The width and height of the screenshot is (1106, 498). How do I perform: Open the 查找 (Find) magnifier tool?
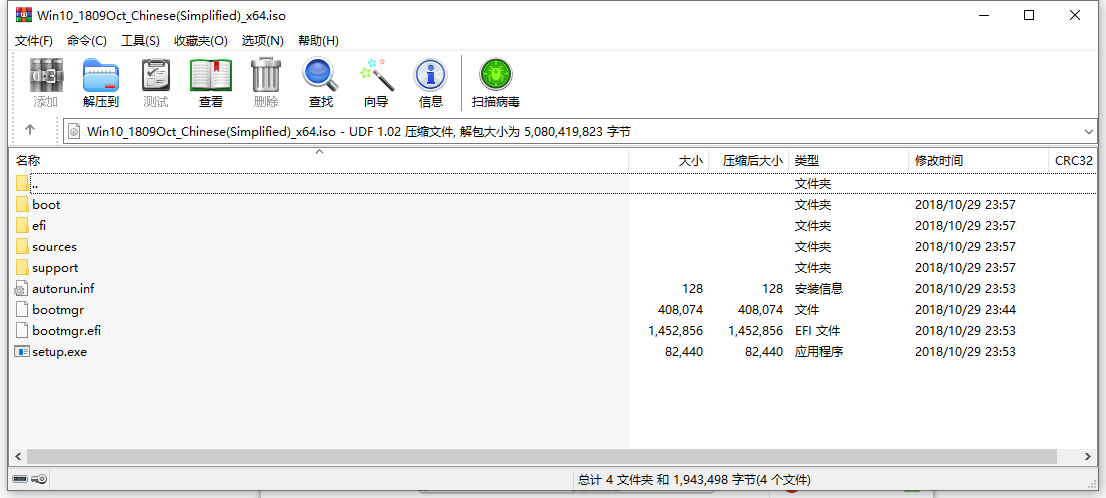[320, 82]
